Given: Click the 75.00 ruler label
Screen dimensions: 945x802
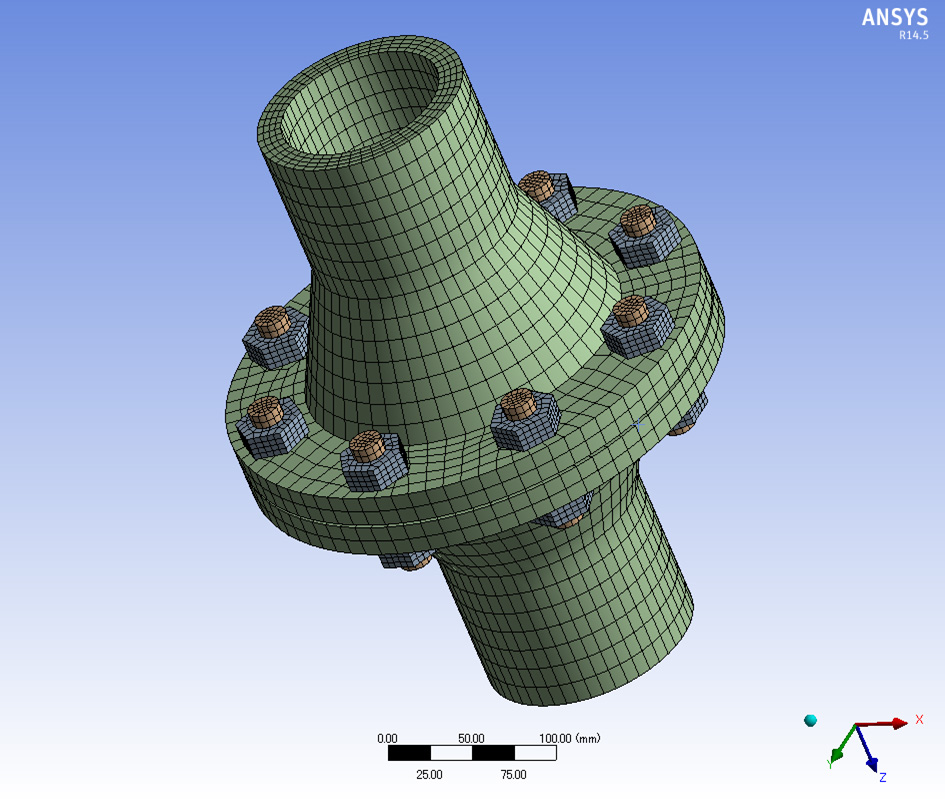Looking at the screenshot, I should coord(513,774).
